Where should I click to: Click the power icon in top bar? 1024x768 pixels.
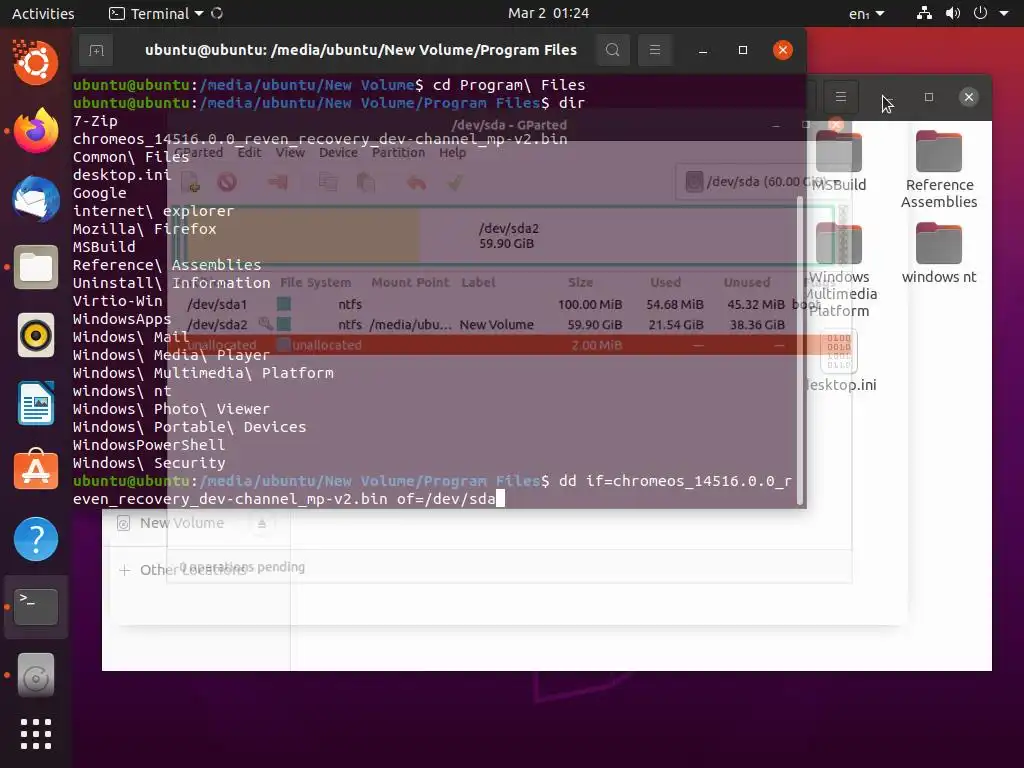coord(980,13)
